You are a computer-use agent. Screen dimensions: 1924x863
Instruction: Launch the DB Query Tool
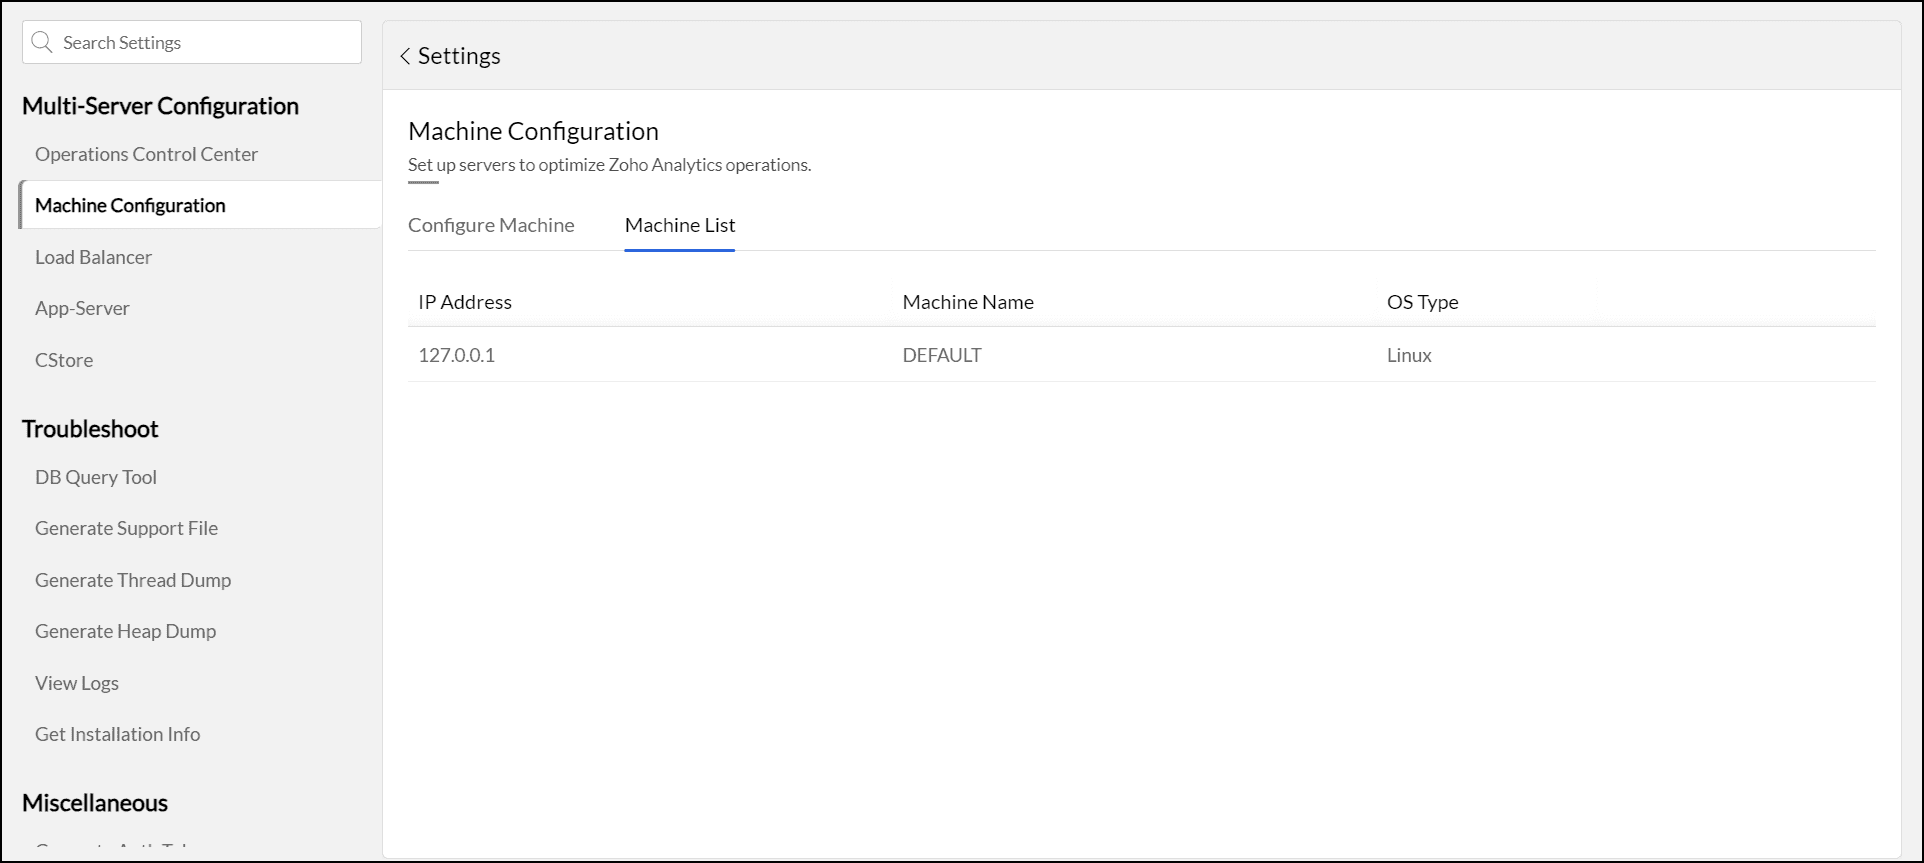(96, 477)
